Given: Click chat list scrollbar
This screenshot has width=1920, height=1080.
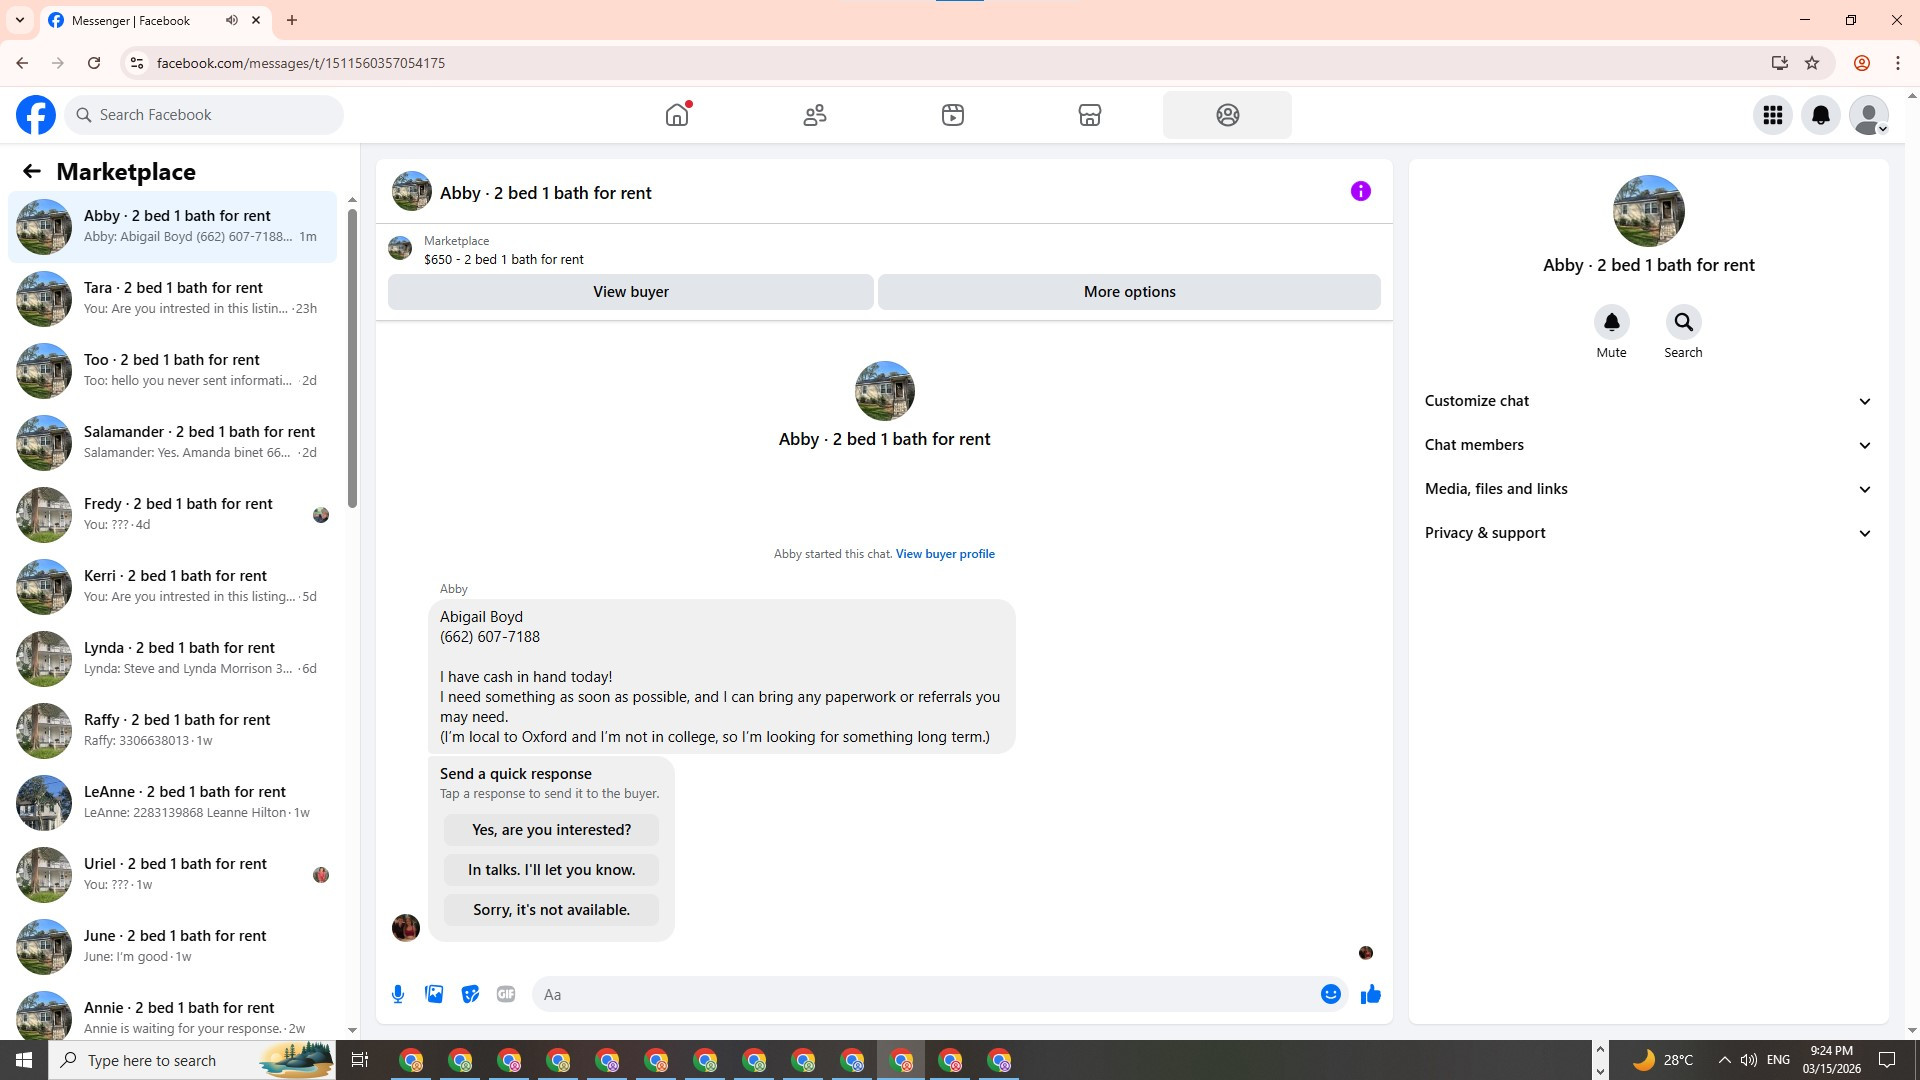Looking at the screenshot, I should pyautogui.click(x=352, y=358).
